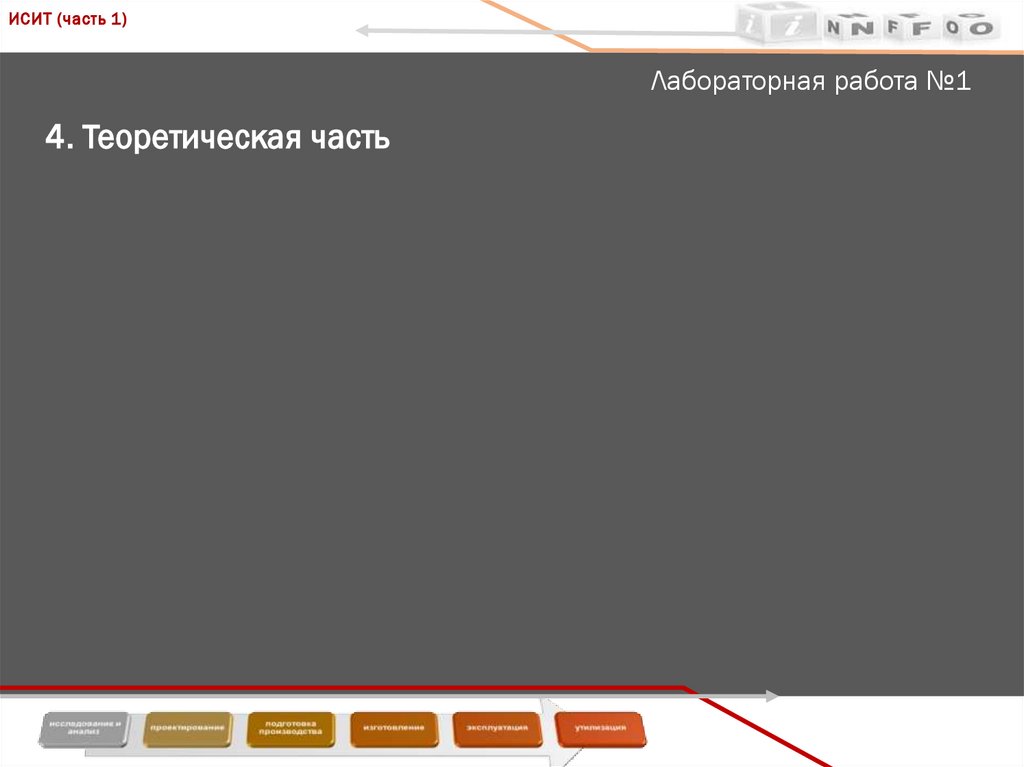Select the '4. Теоретическая часть' slide title
1024x767 pixels.
pyautogui.click(x=216, y=139)
